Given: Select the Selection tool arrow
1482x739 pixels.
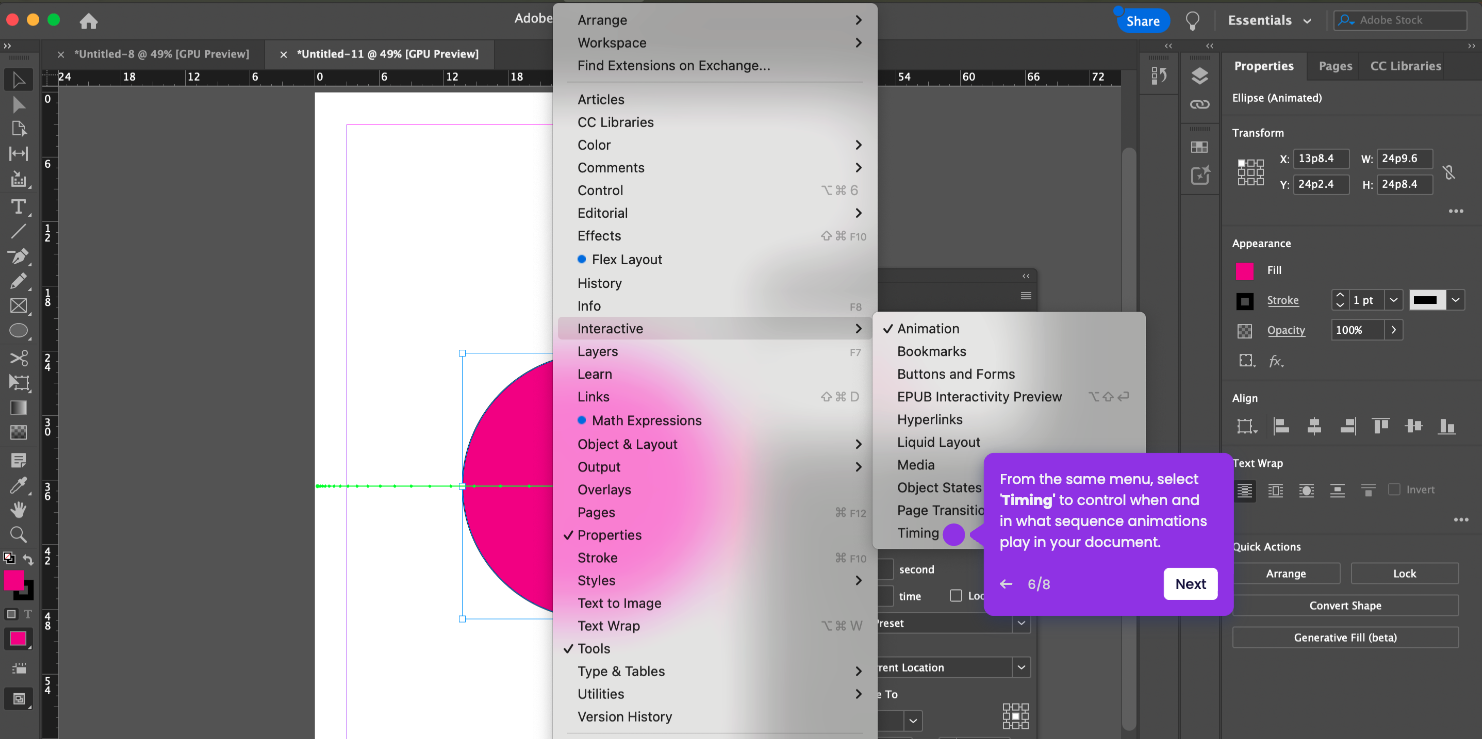Looking at the screenshot, I should (x=18, y=79).
